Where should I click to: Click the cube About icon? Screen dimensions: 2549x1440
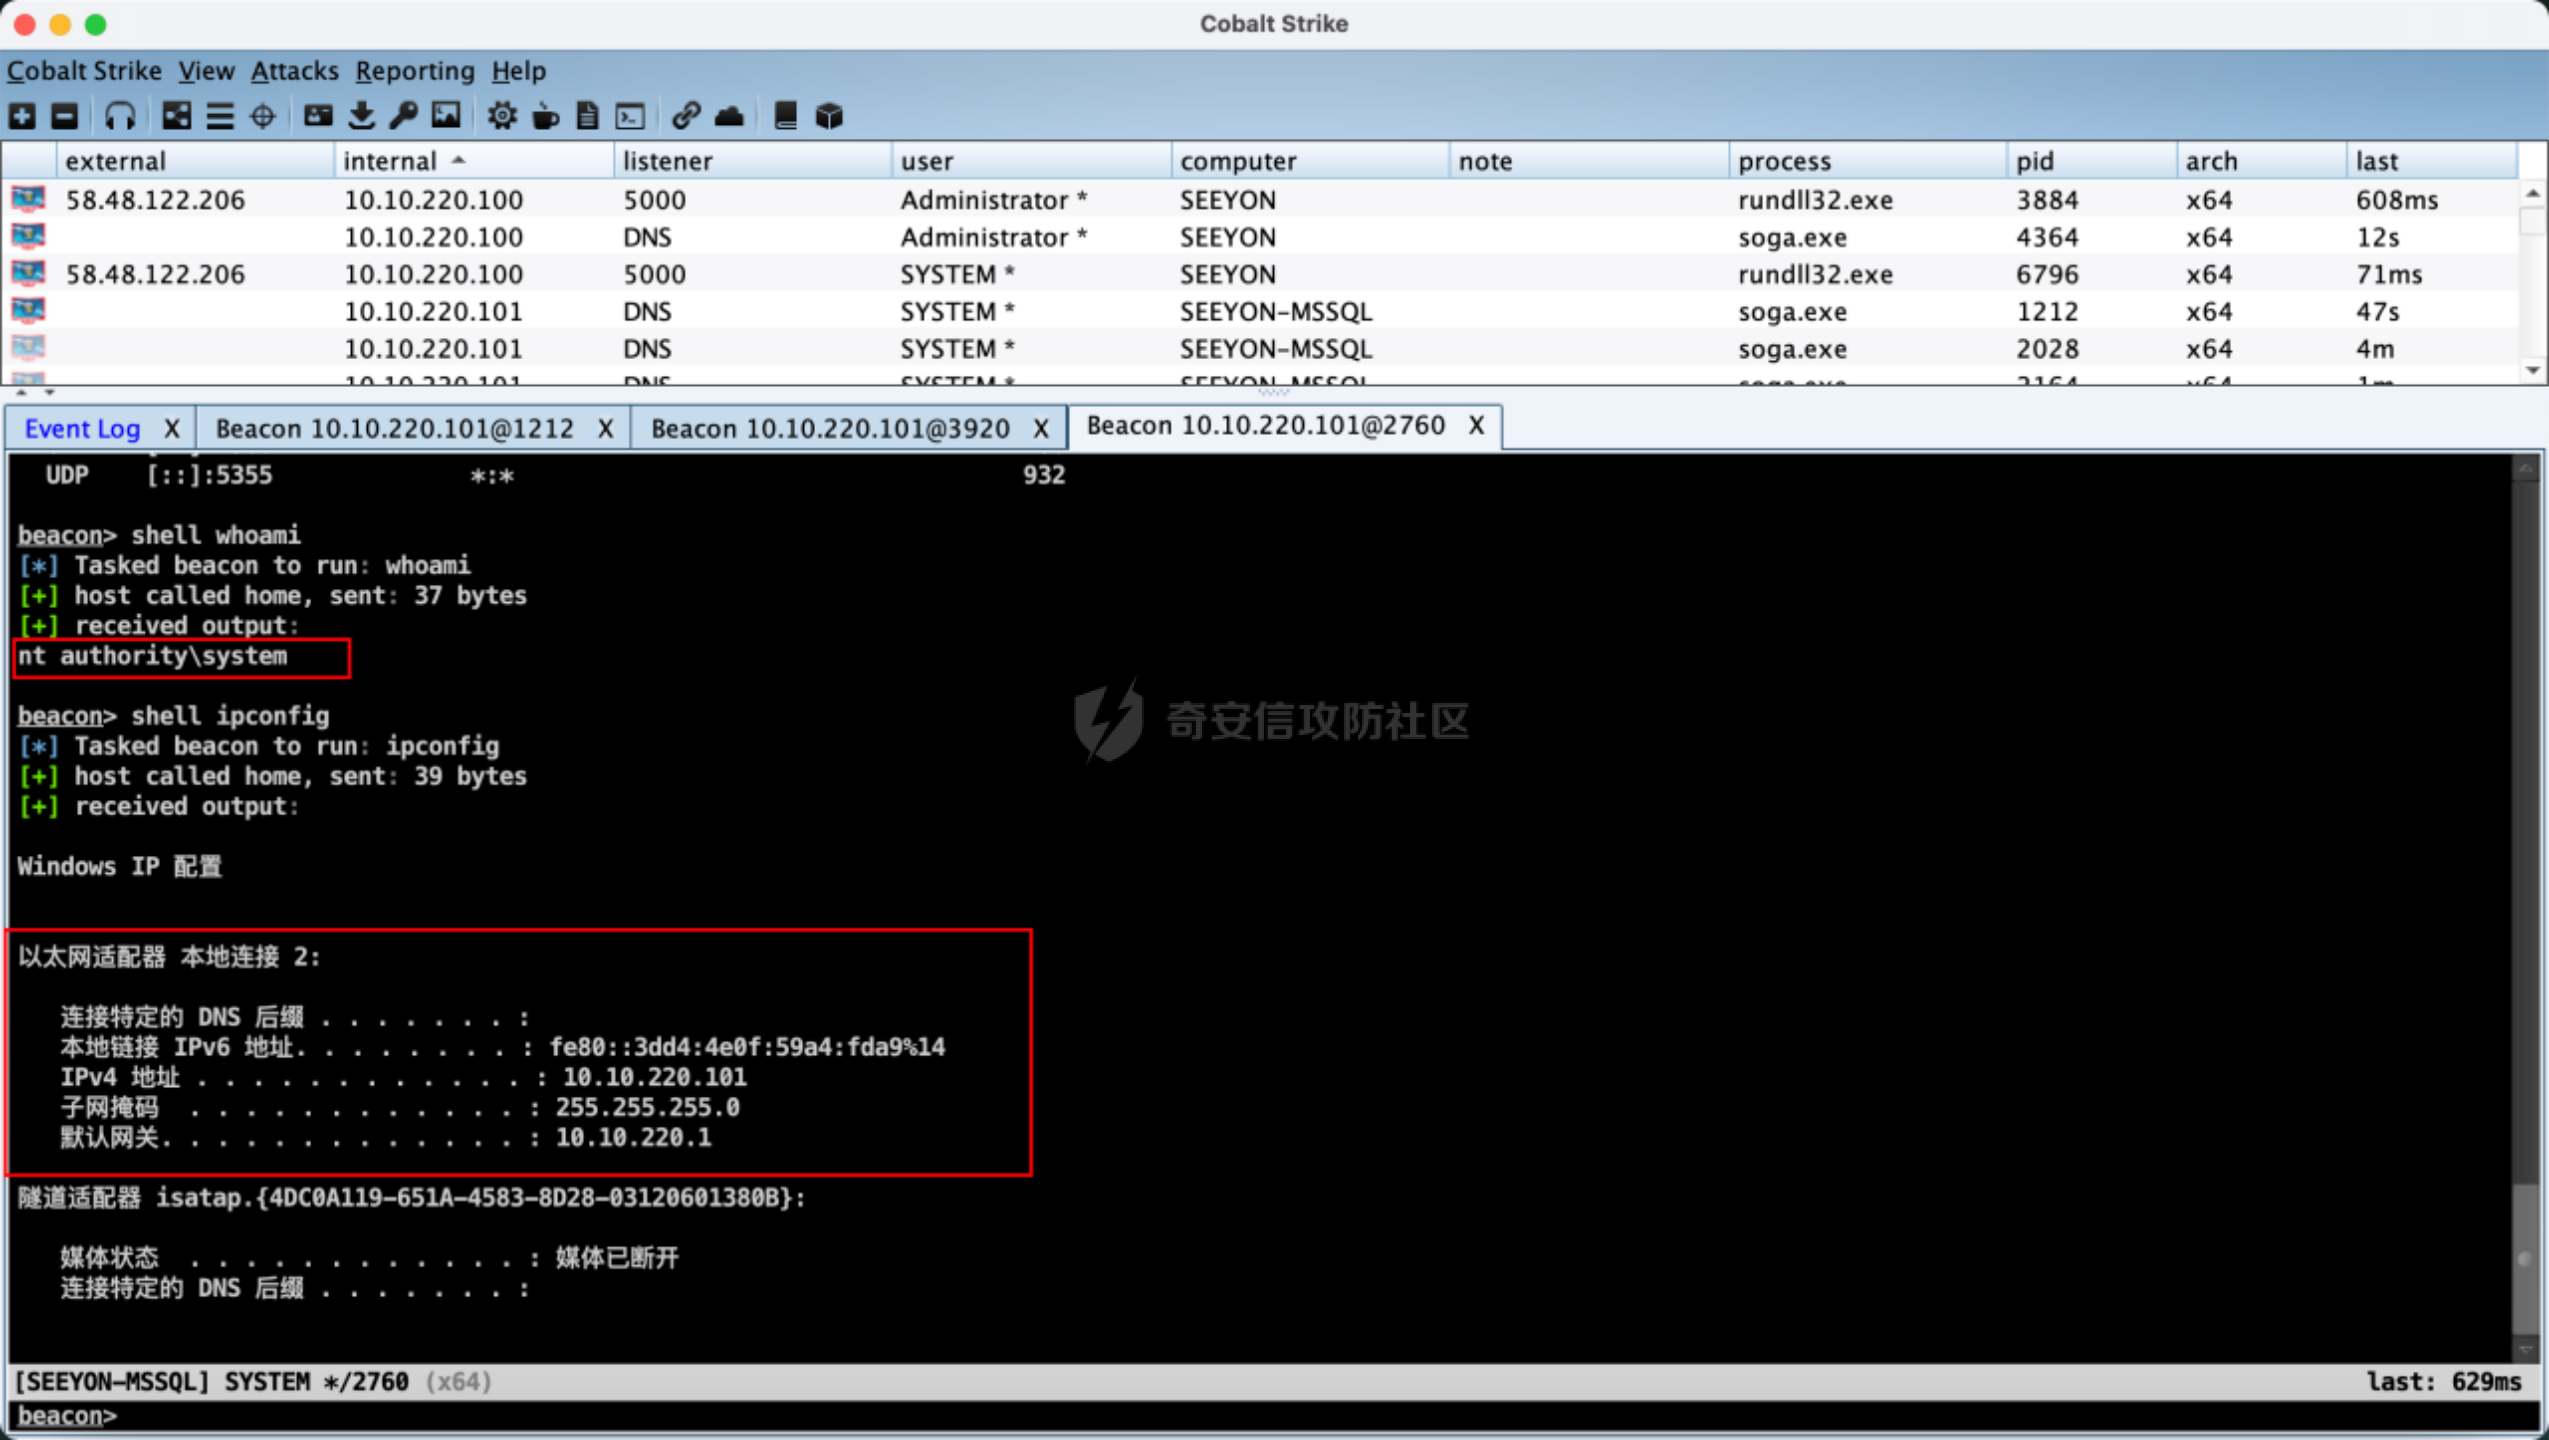pyautogui.click(x=829, y=116)
